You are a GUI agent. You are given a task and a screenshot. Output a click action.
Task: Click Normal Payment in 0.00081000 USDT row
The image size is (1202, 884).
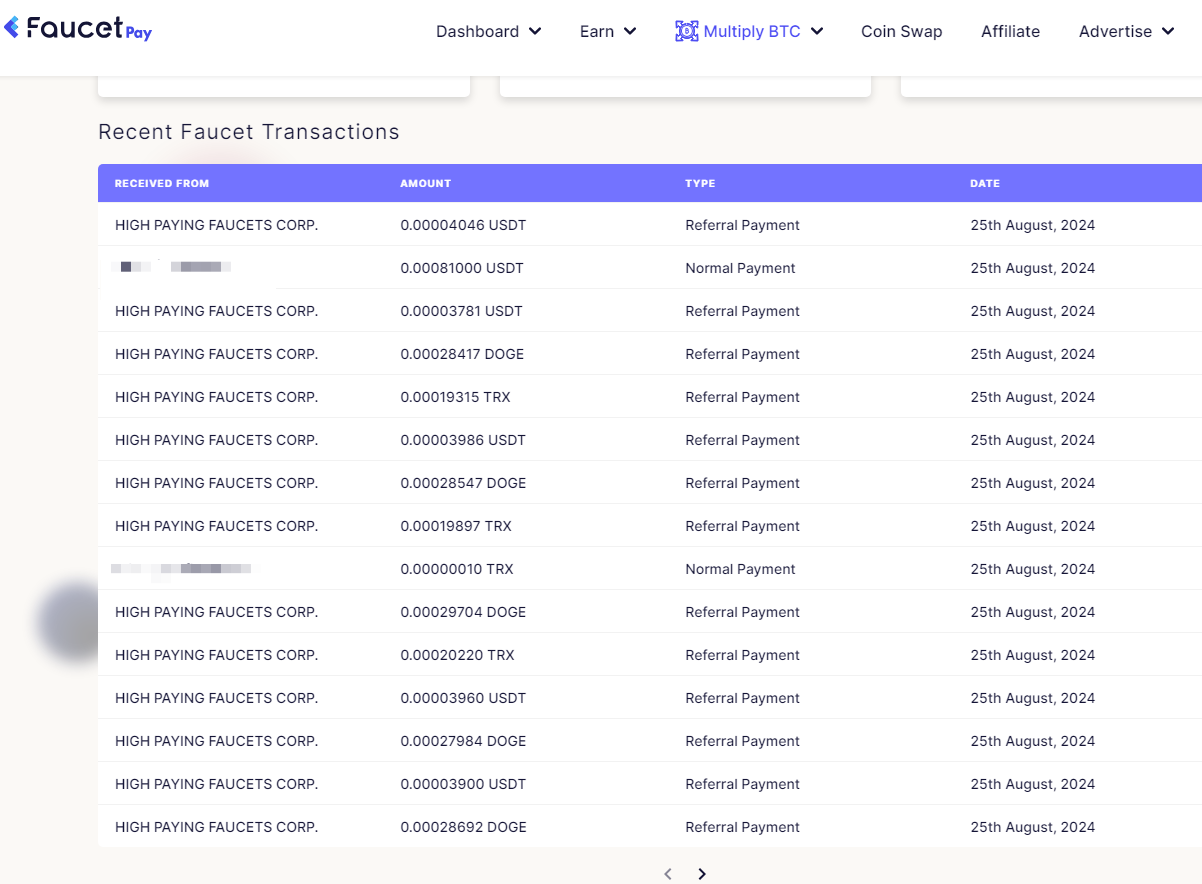[740, 268]
